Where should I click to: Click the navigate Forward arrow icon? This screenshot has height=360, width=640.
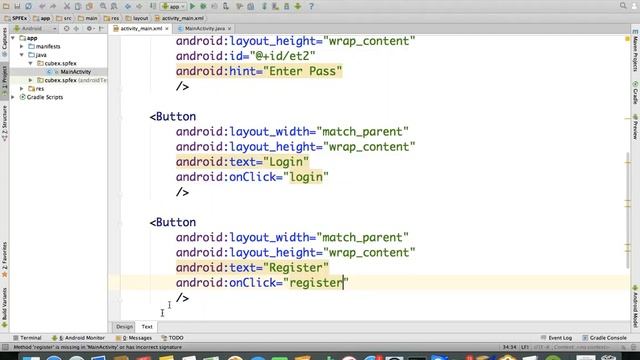139,6
